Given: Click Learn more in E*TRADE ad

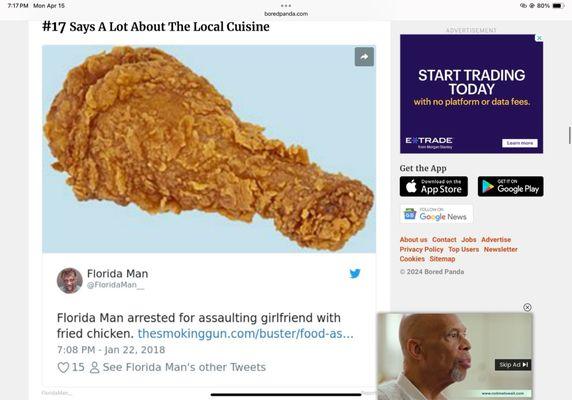Looking at the screenshot, I should [x=519, y=143].
